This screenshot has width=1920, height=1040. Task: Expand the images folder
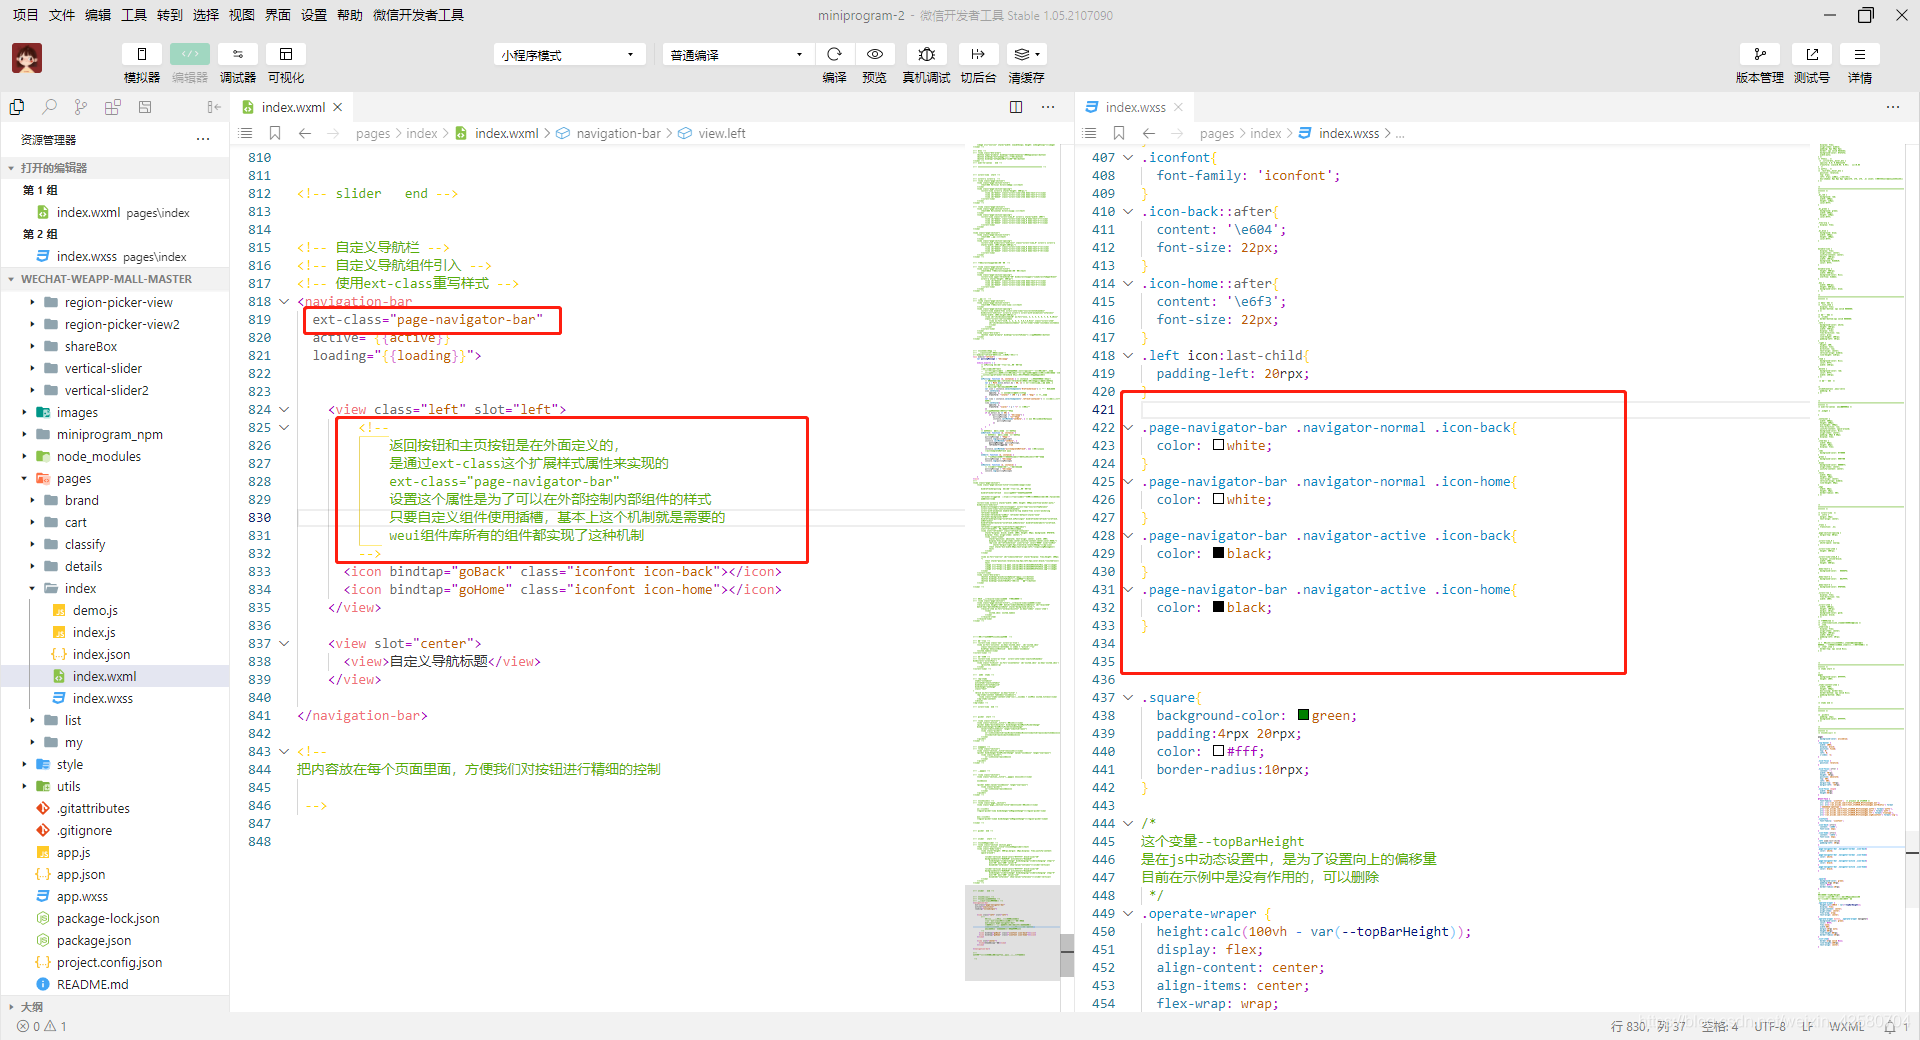click(24, 412)
